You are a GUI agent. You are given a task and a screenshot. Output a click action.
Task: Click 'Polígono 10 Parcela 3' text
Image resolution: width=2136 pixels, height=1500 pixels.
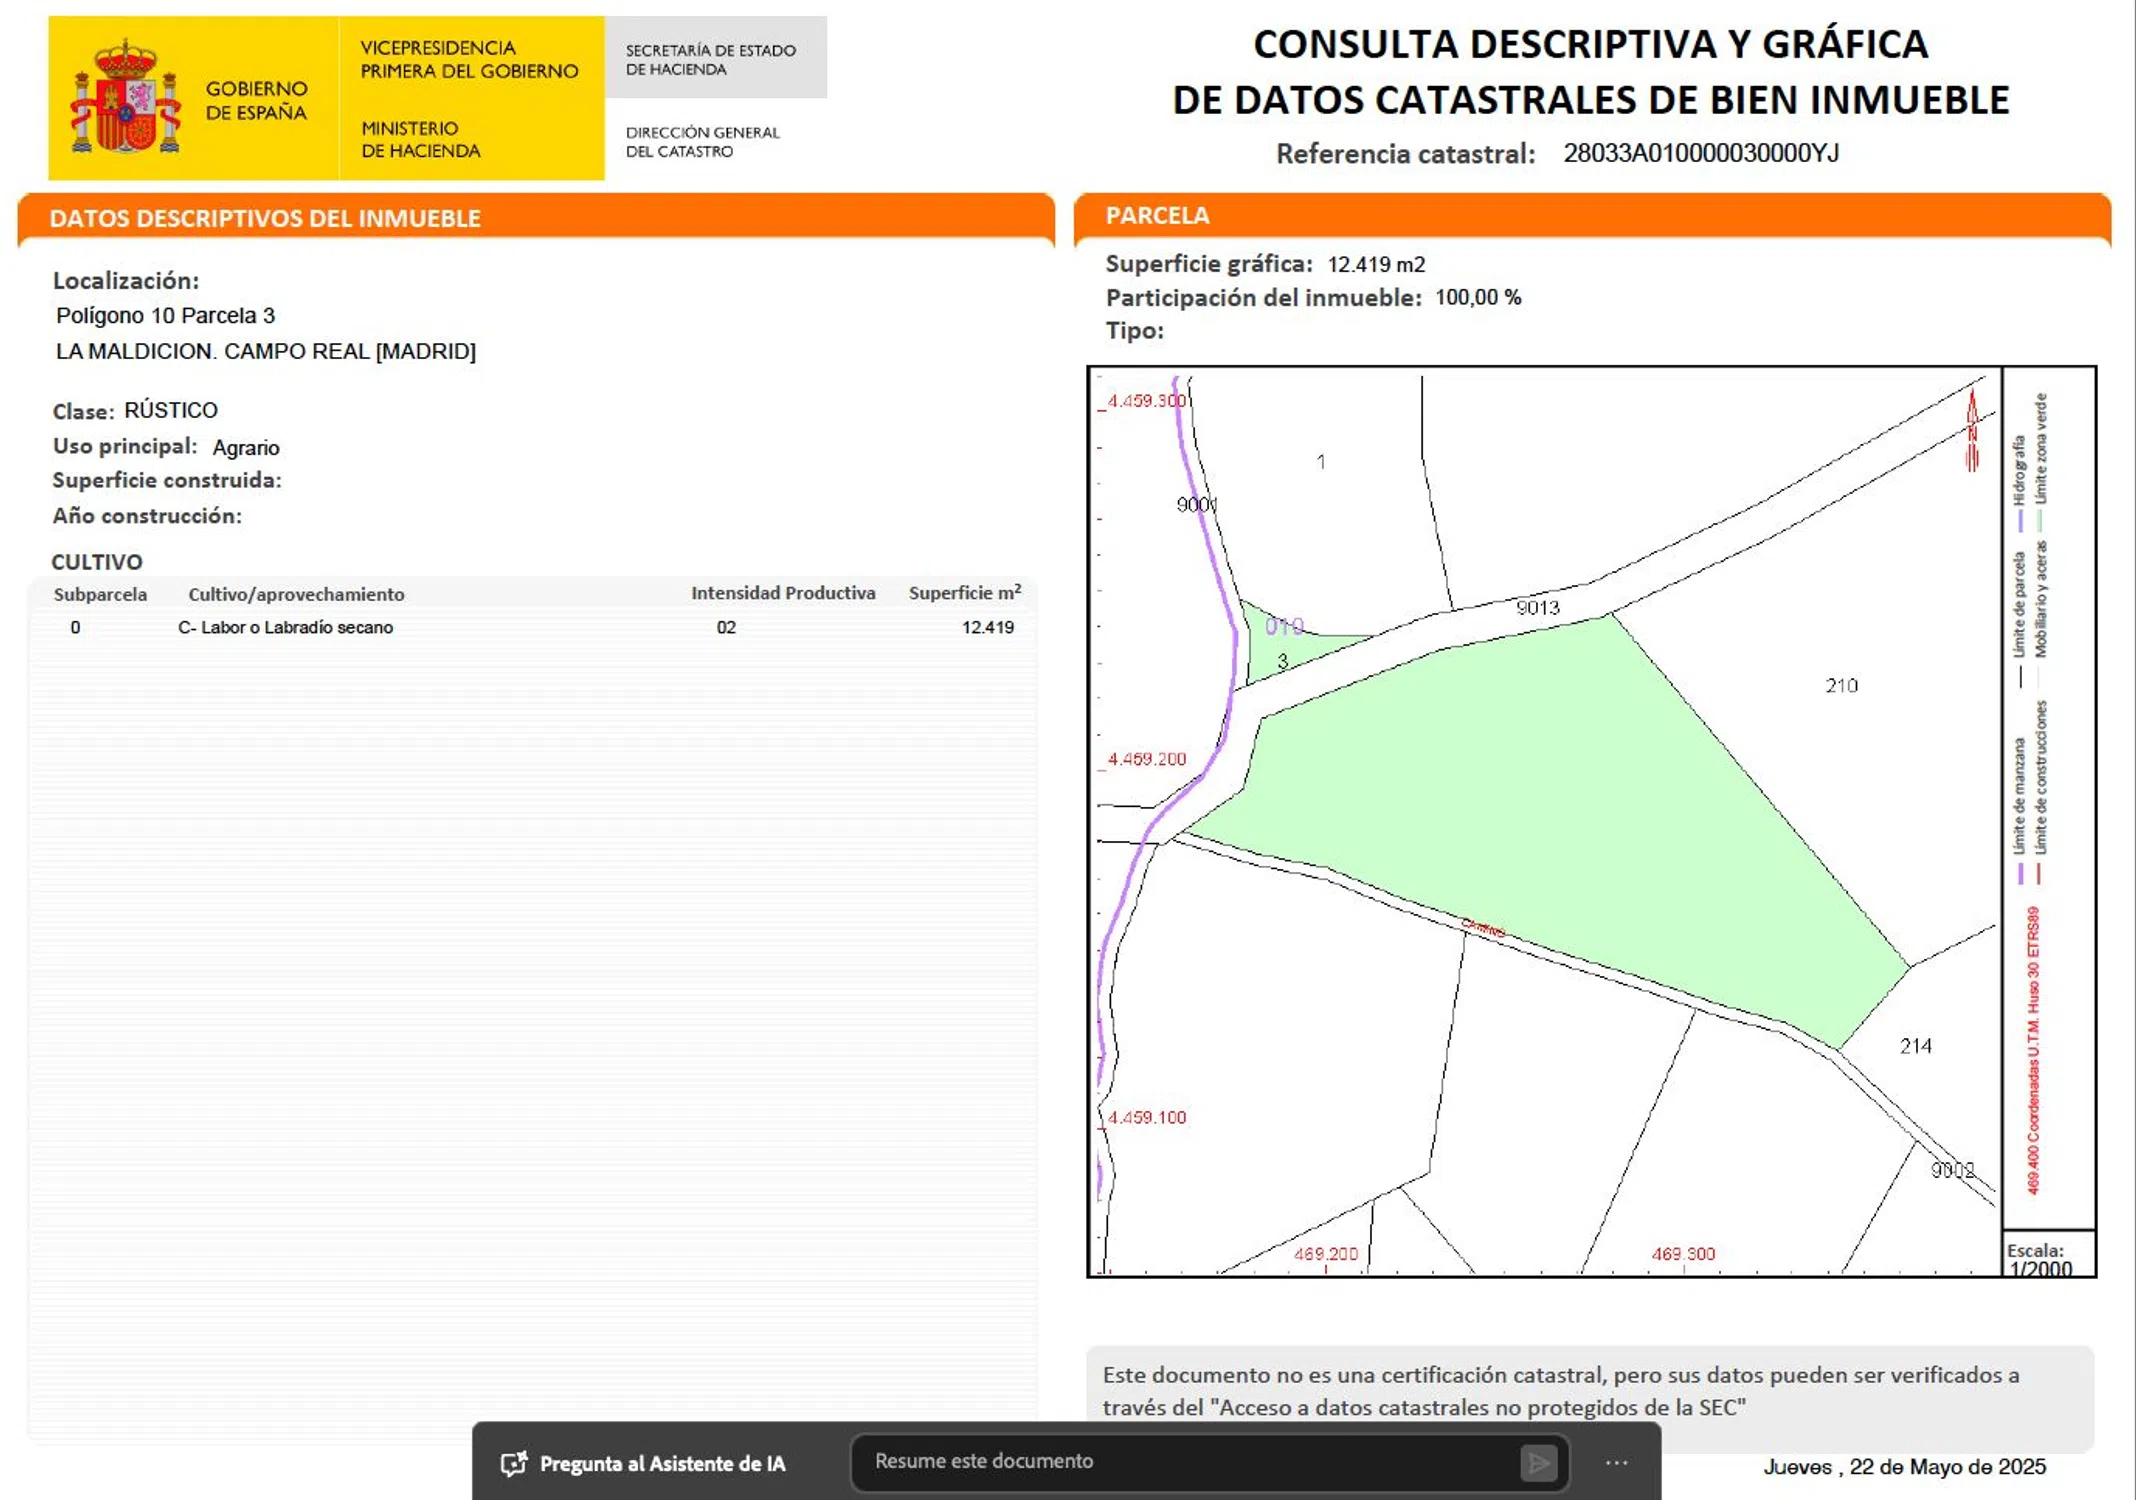coord(165,316)
